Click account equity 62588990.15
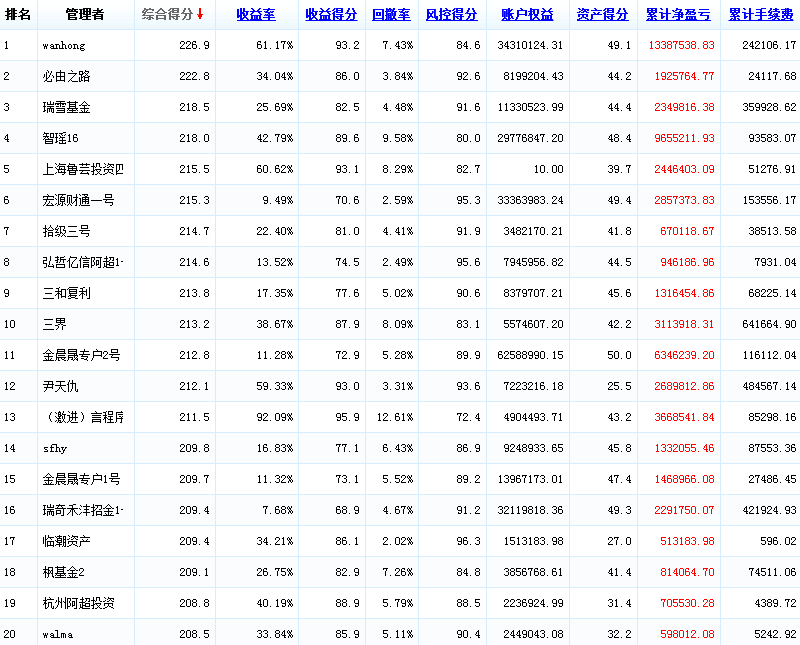The height and width of the screenshot is (645, 800). [x=530, y=355]
